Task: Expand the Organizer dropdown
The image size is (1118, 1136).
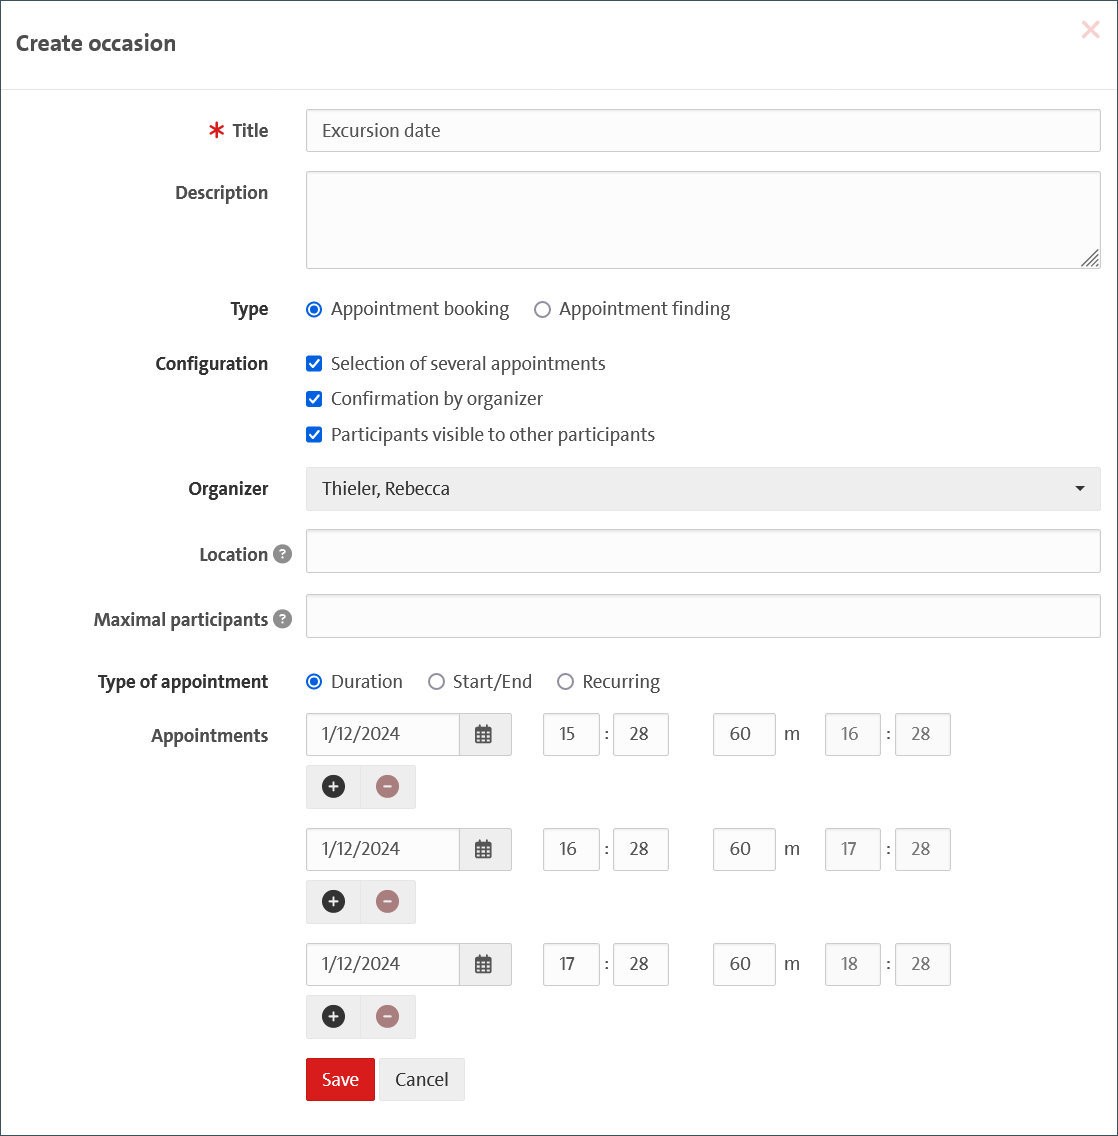Action: pos(702,489)
